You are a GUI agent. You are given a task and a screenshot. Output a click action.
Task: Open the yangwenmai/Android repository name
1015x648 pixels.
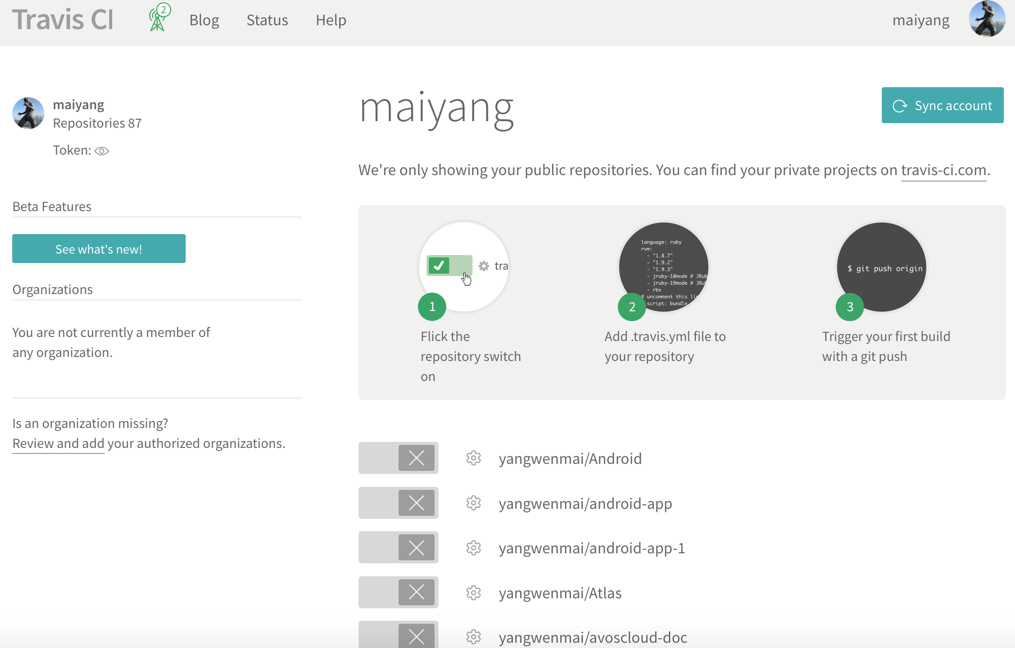[x=570, y=459]
